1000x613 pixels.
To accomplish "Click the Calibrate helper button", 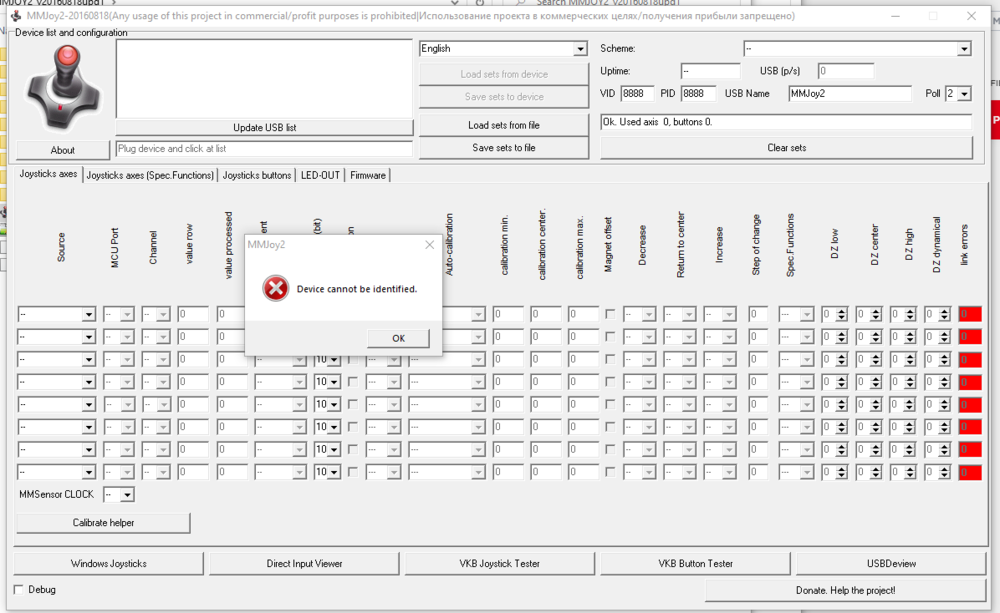I will click(103, 523).
